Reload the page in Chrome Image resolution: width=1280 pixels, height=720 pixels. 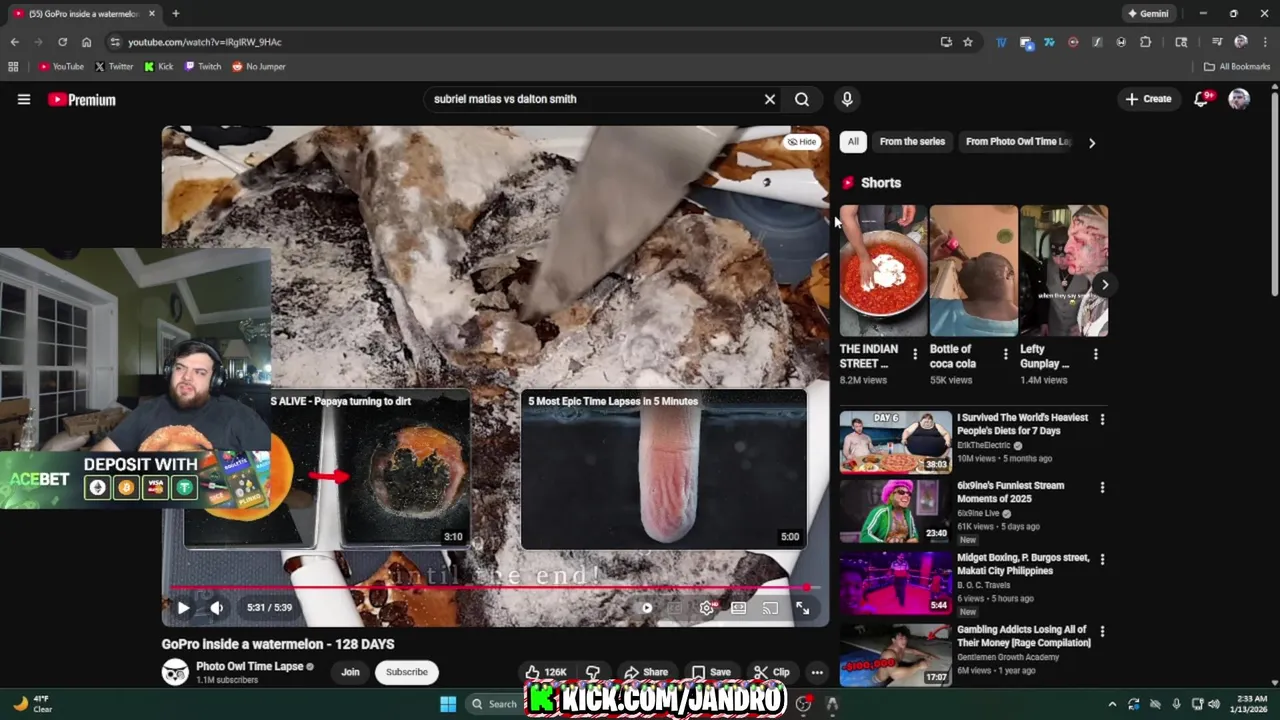coord(62,42)
